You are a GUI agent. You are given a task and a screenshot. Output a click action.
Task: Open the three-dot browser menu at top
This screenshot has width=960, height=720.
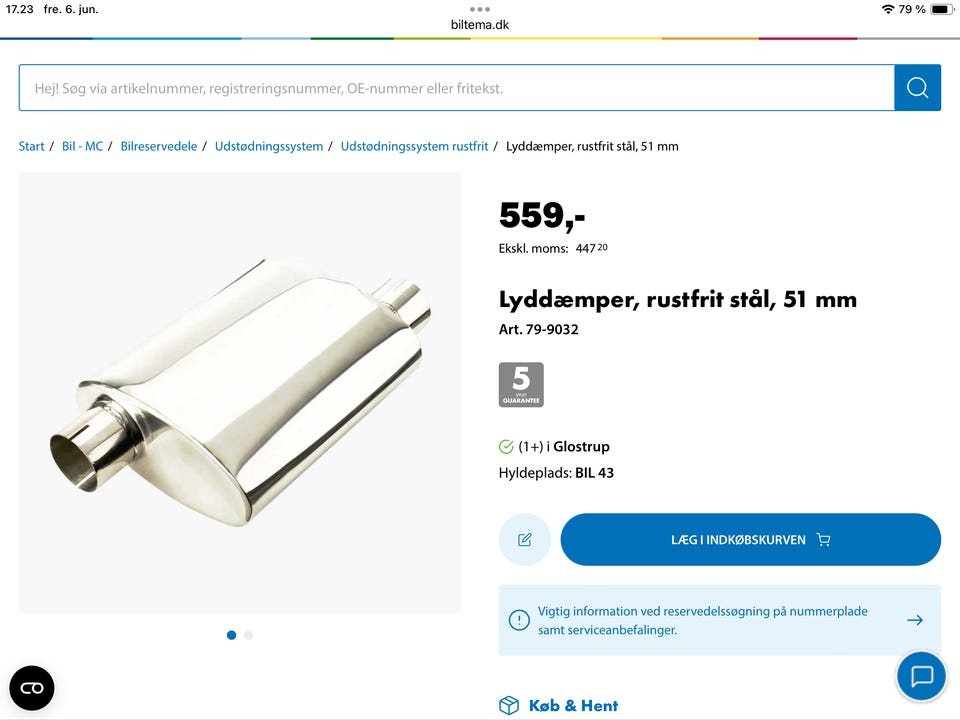pos(480,9)
